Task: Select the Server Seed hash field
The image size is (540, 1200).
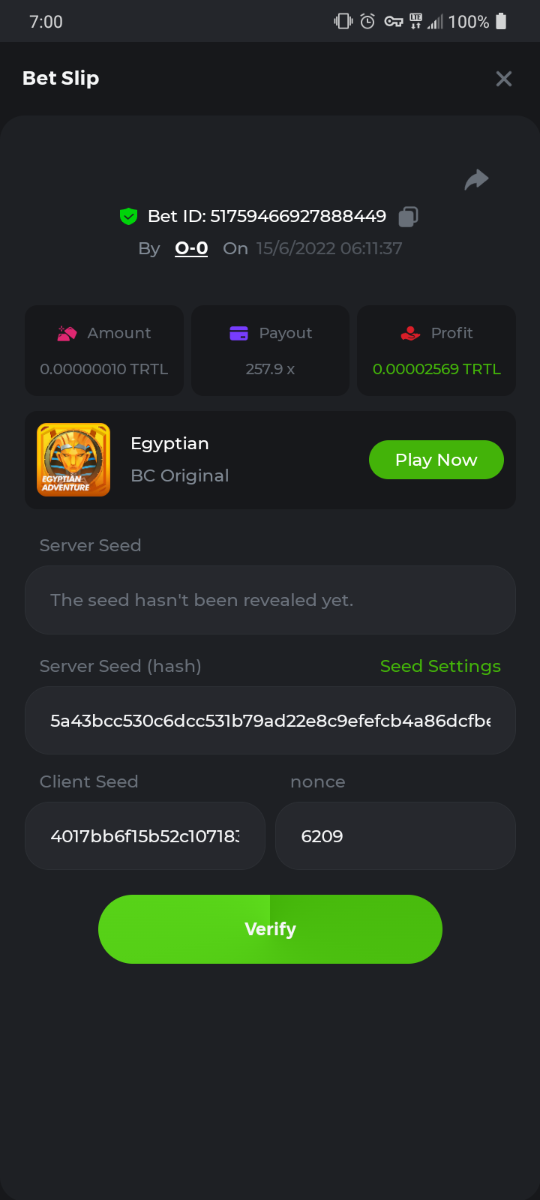Action: (x=270, y=720)
